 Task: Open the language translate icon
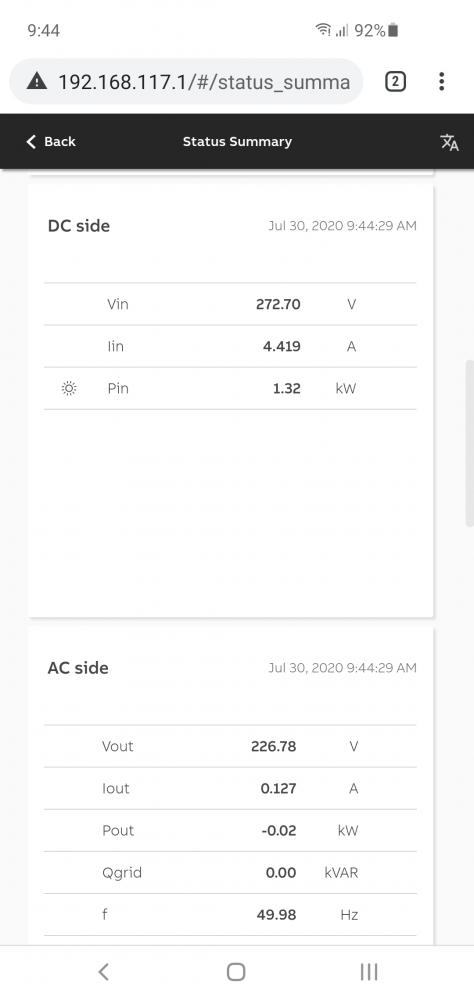(449, 142)
